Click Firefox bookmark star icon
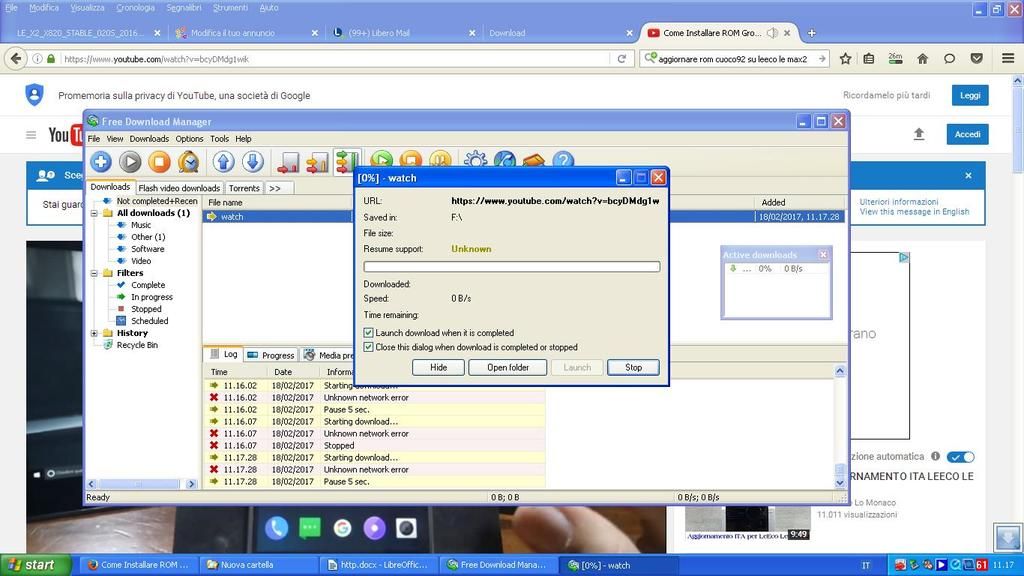Image resolution: width=1024 pixels, height=576 pixels. click(845, 59)
